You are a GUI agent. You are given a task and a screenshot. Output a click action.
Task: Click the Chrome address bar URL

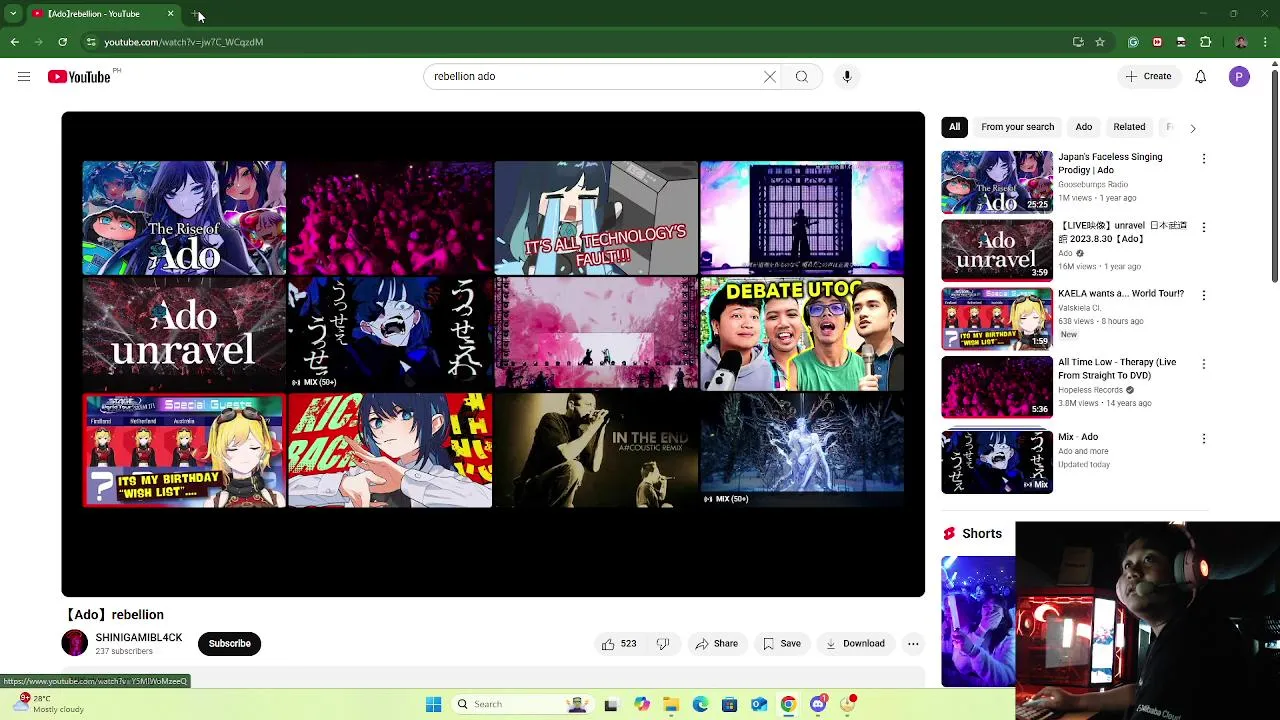184,42
